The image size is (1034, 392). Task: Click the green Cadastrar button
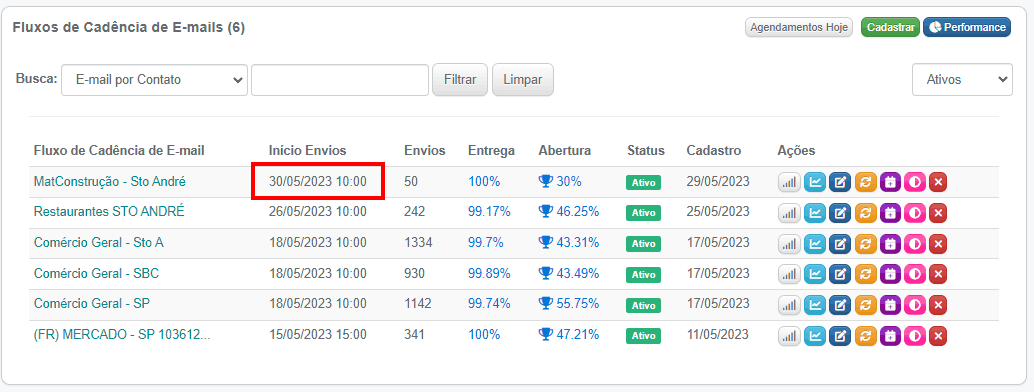[x=890, y=28]
